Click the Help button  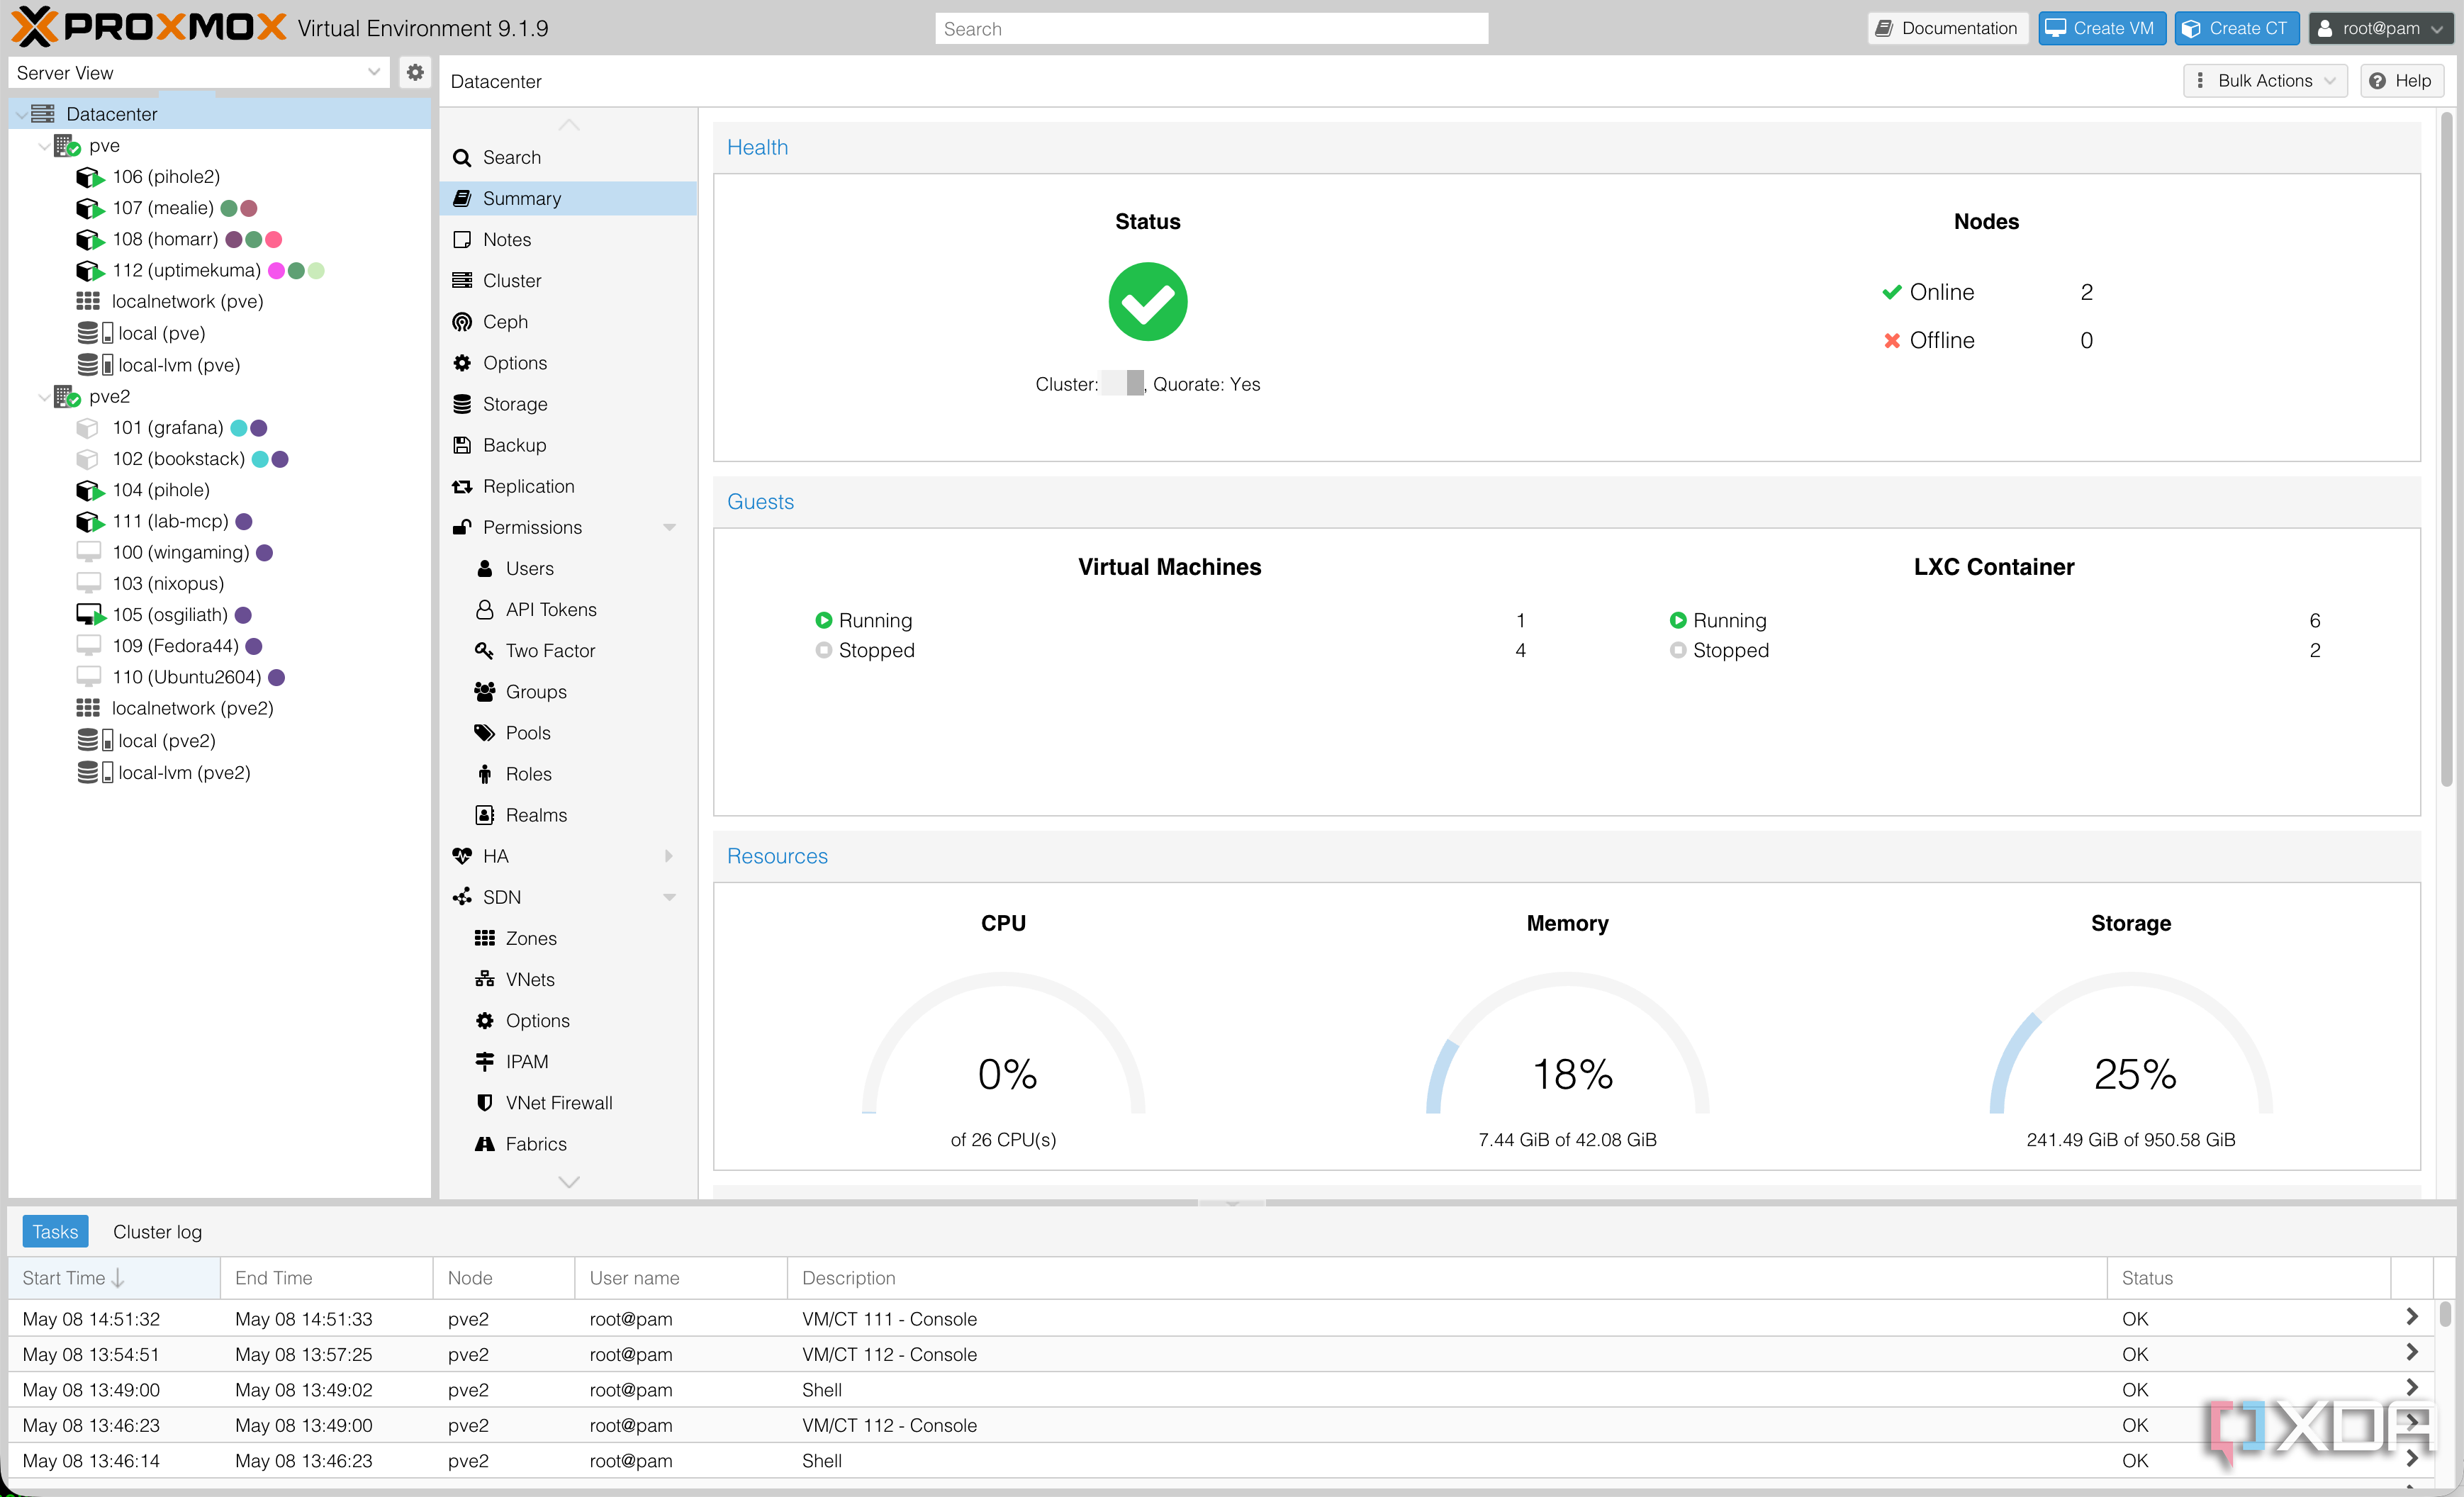tap(2402, 80)
